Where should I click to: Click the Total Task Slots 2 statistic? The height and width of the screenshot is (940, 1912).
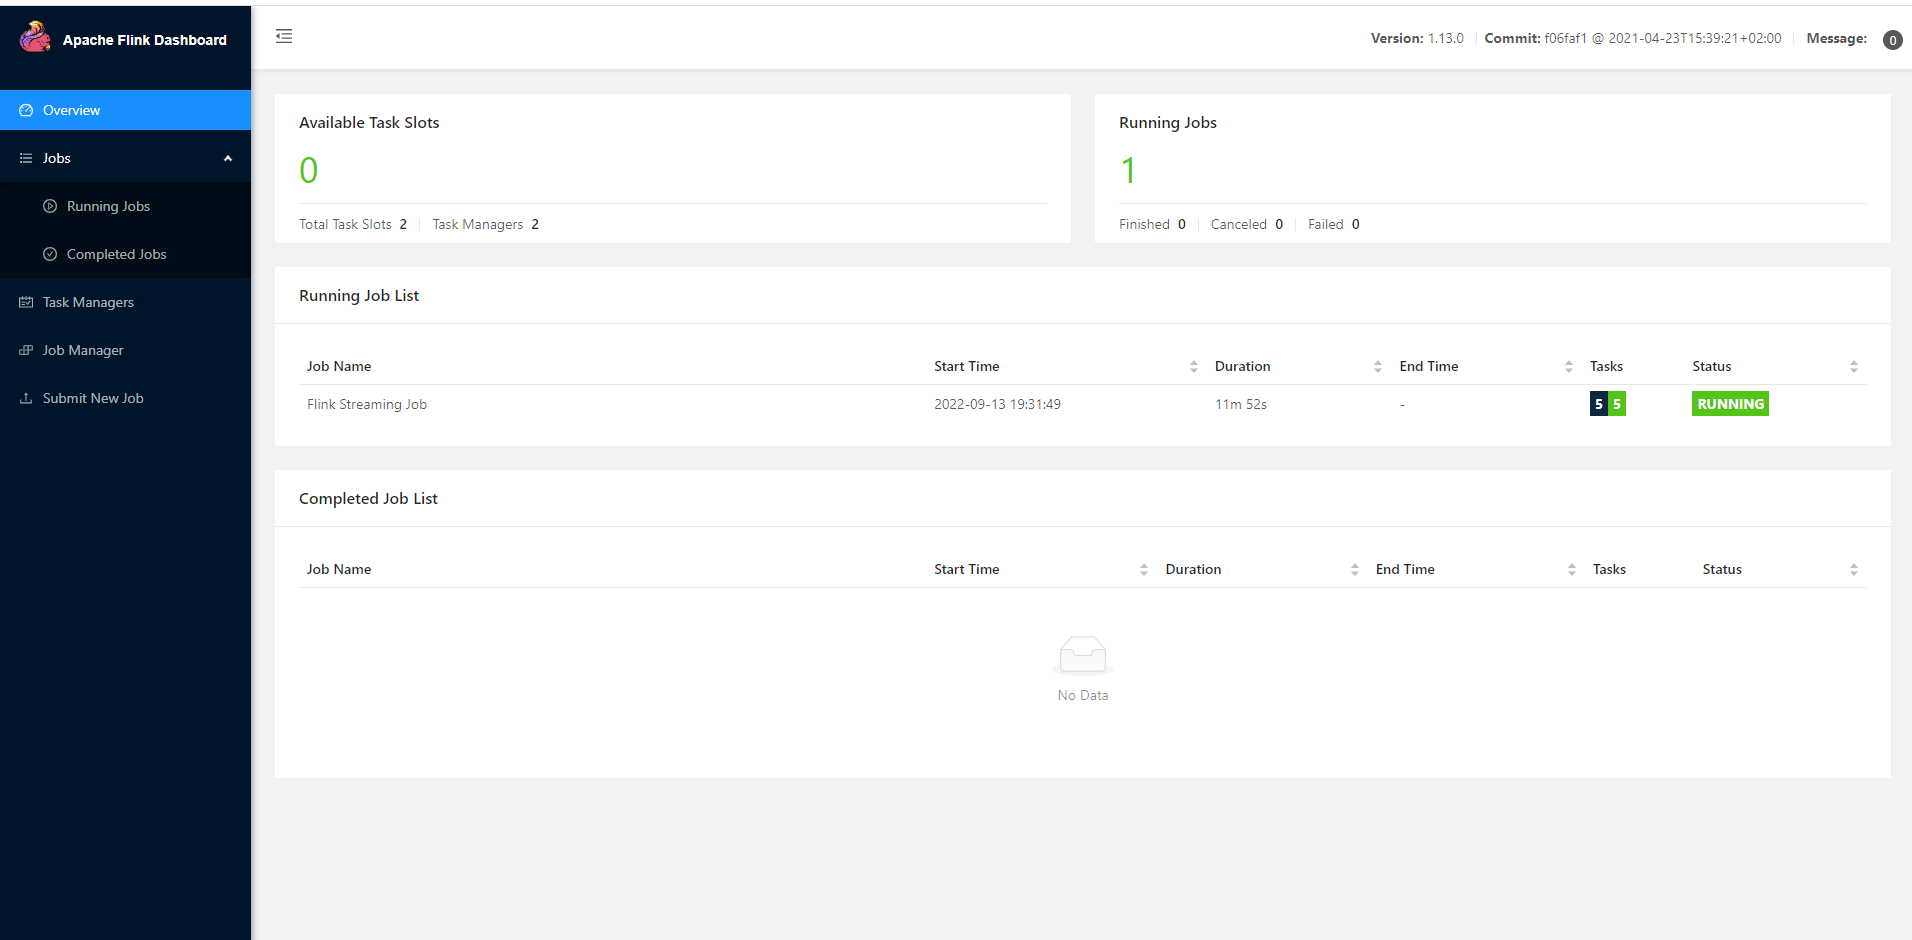tap(353, 224)
